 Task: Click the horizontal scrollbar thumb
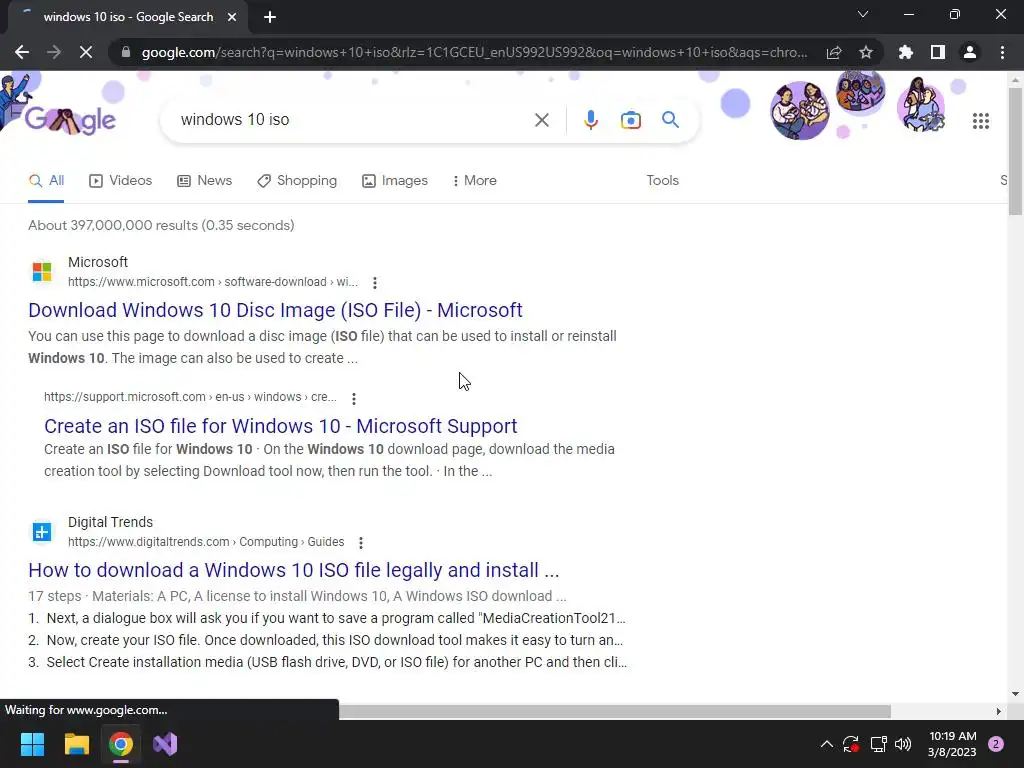pyautogui.click(x=615, y=711)
